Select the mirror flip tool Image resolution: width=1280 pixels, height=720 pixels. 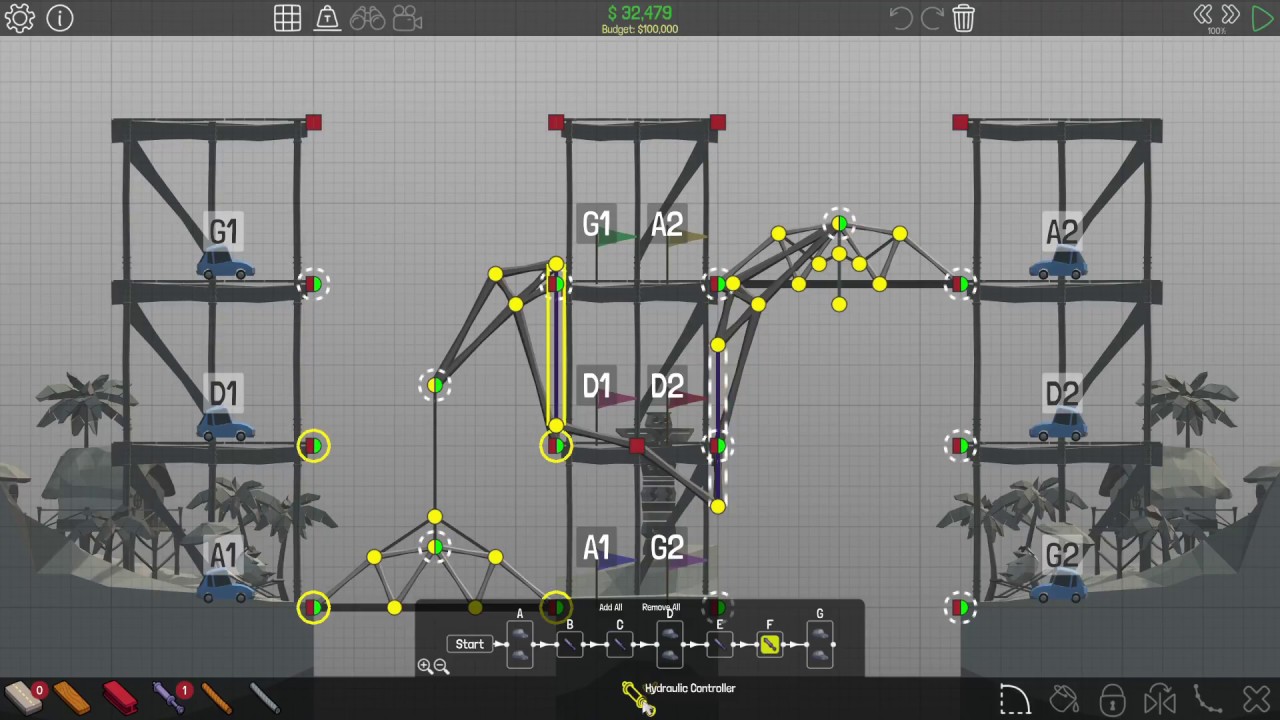tap(1160, 699)
